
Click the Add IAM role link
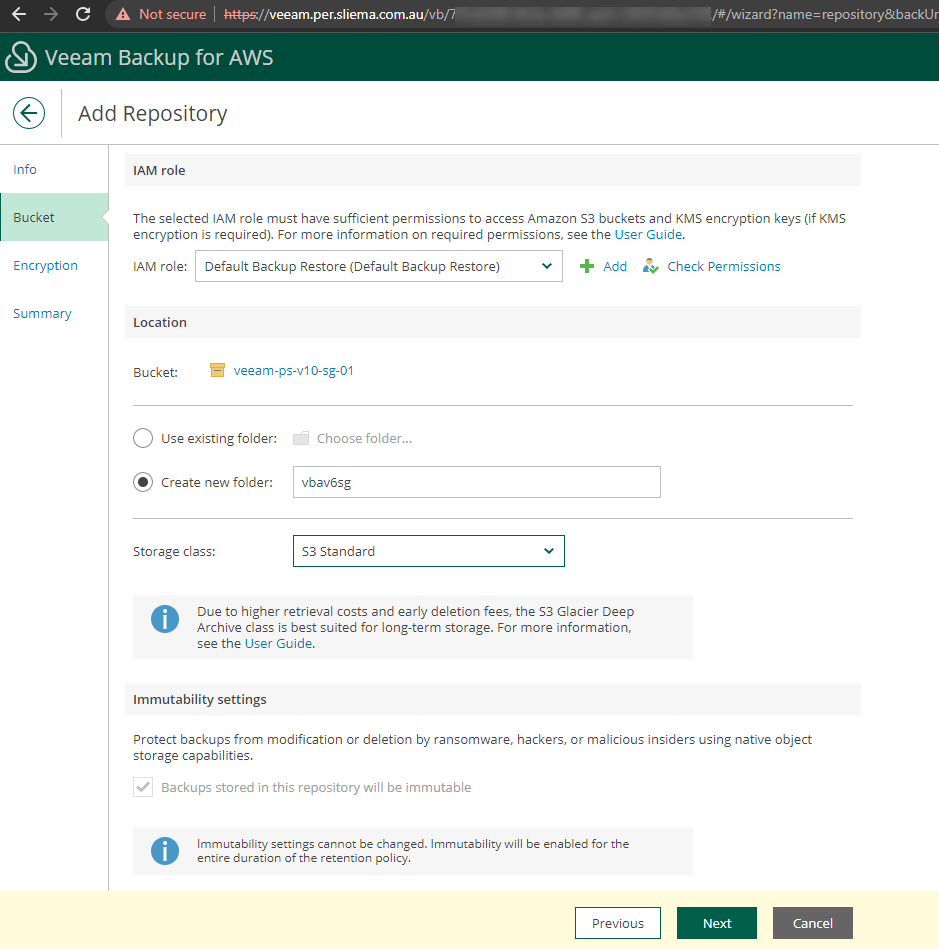pyautogui.click(x=614, y=266)
